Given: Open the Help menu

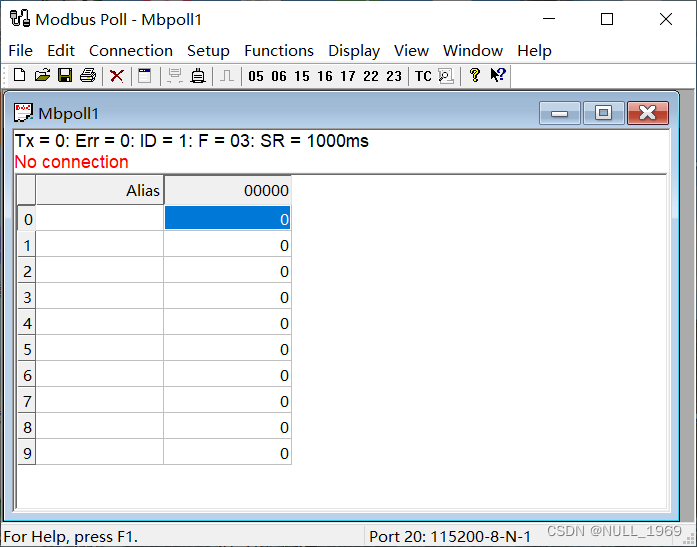Looking at the screenshot, I should pos(534,51).
